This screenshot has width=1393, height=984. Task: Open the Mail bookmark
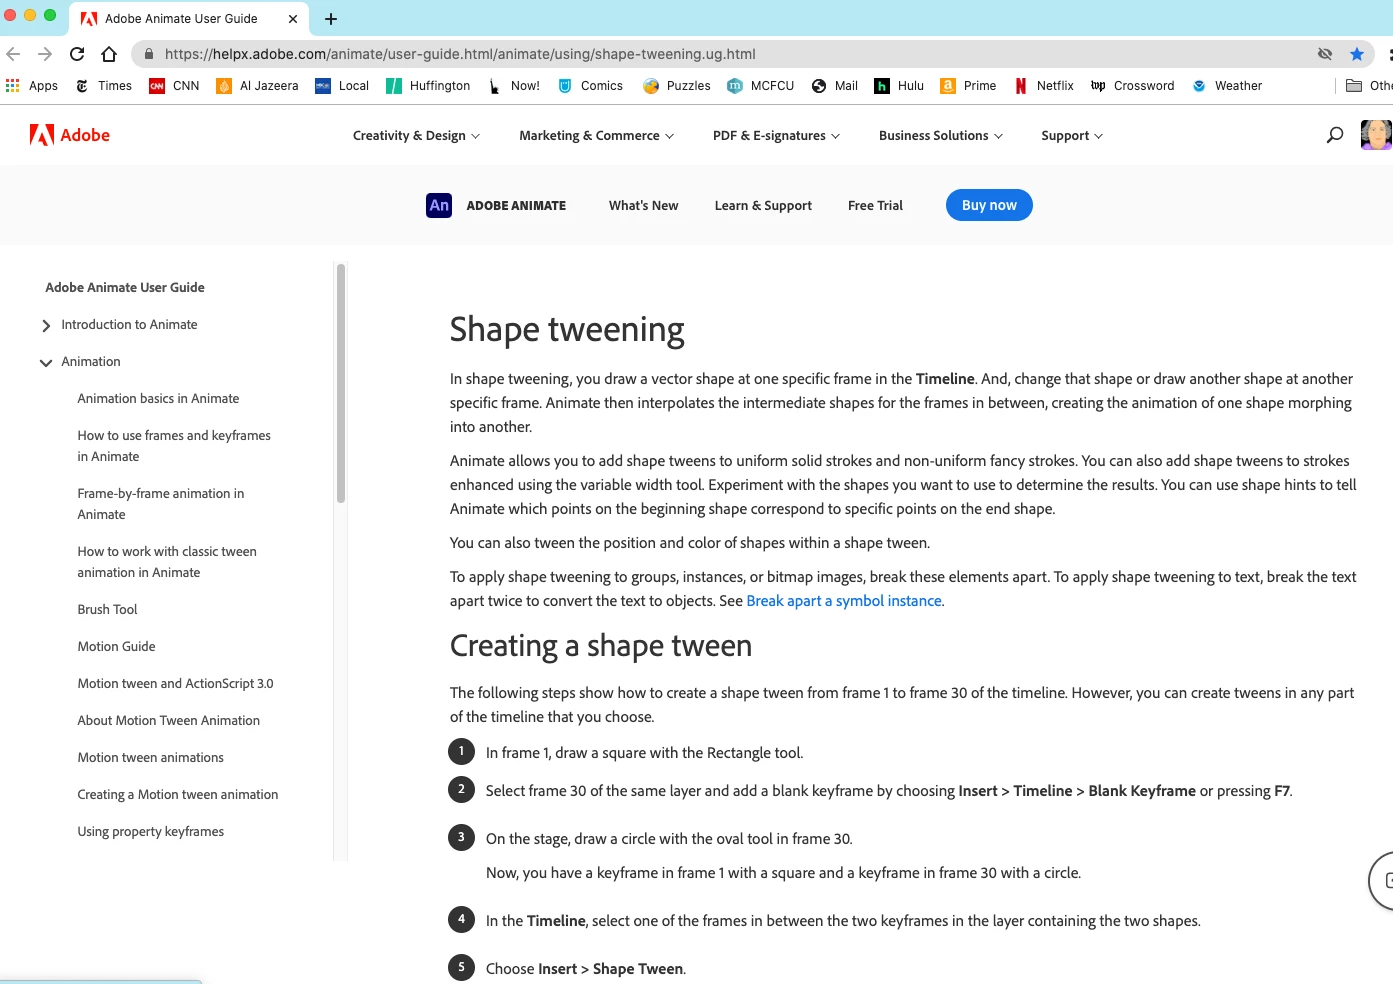click(835, 86)
